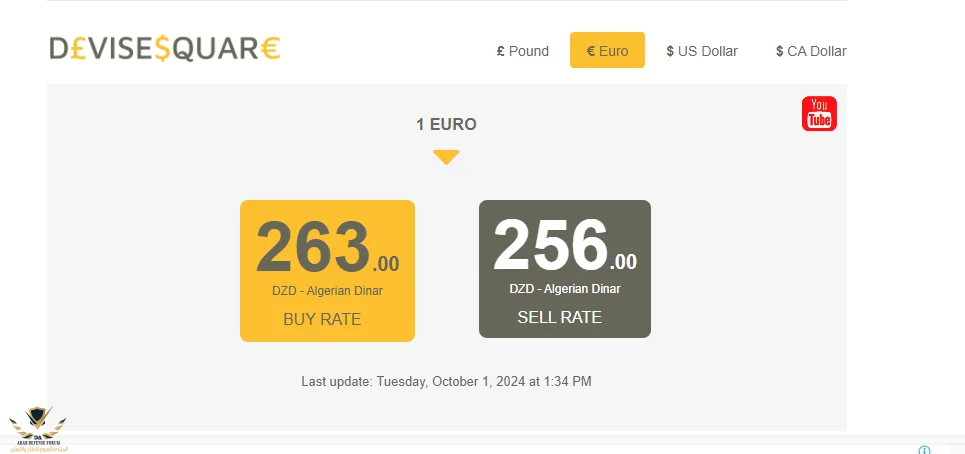
Task: Click the Last update timestamp text
Action: click(x=446, y=381)
